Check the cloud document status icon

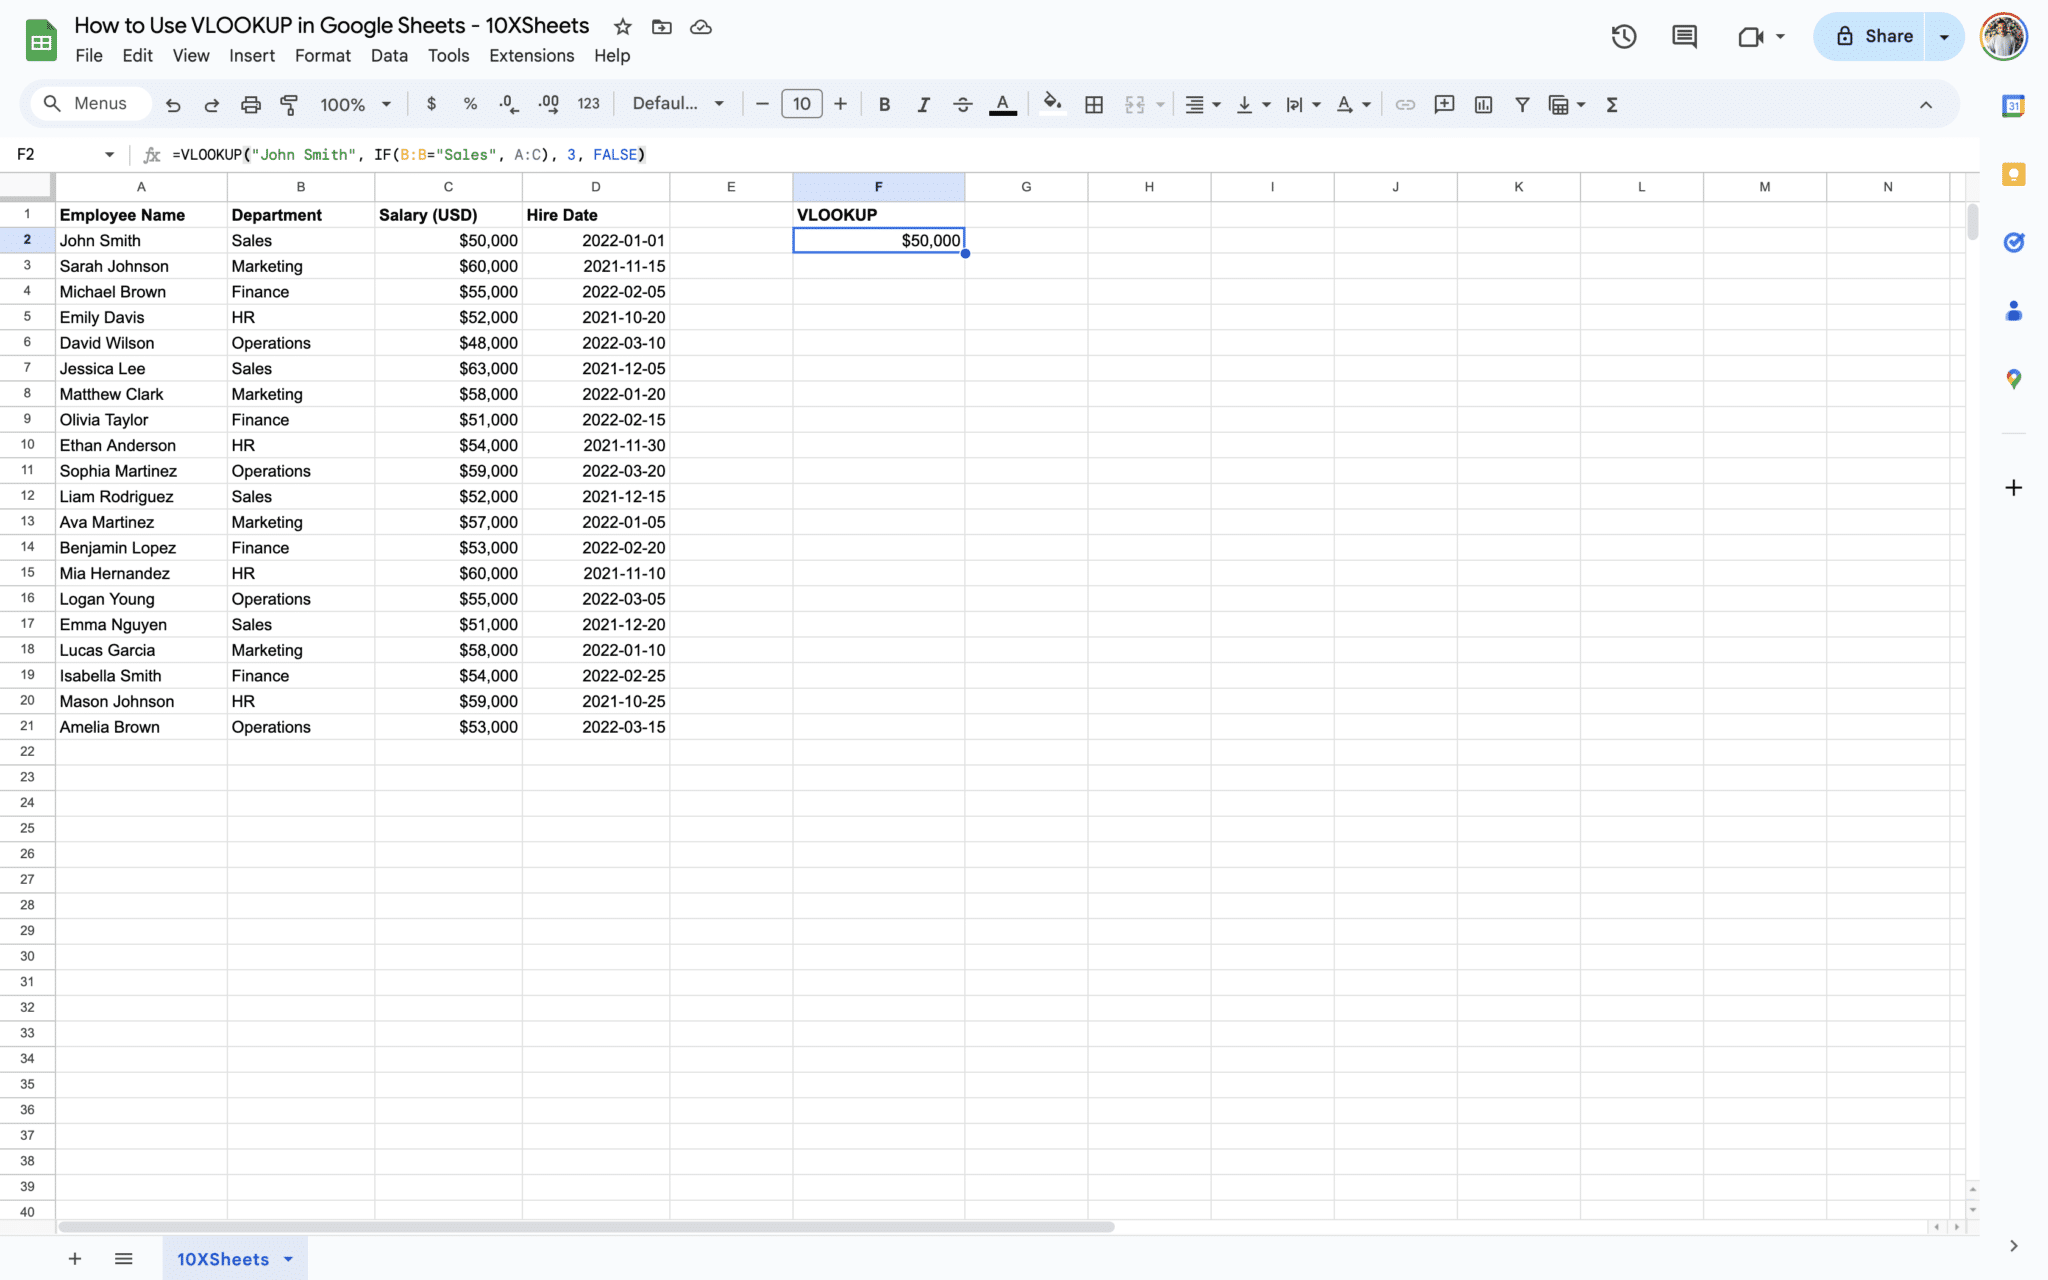click(x=701, y=27)
